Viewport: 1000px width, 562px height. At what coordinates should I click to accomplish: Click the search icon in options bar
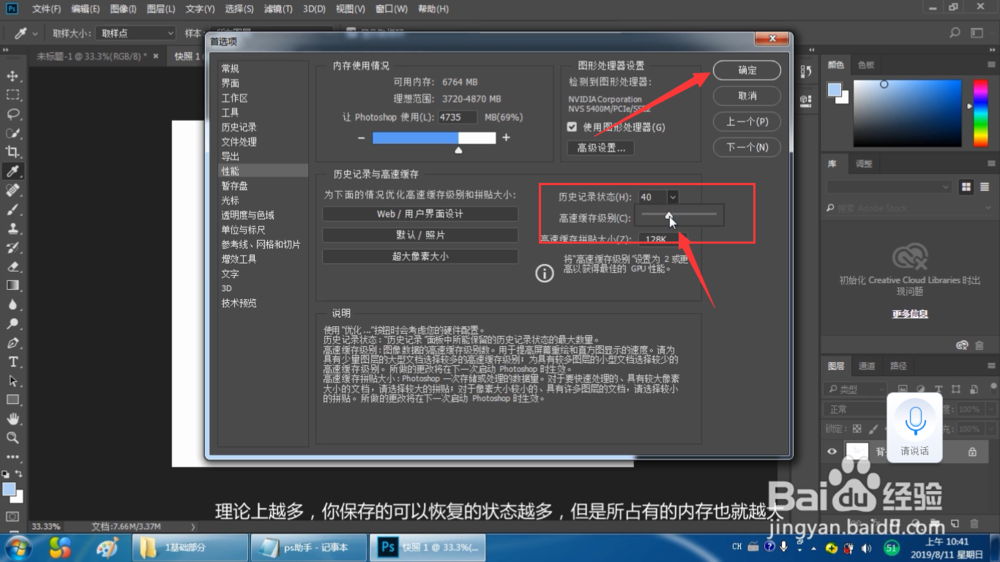point(955,33)
